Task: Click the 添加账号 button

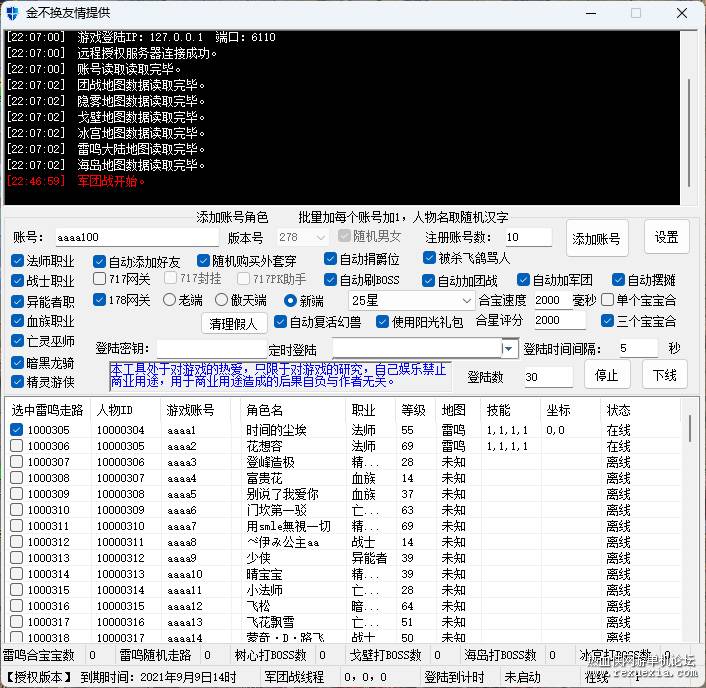Action: (597, 239)
